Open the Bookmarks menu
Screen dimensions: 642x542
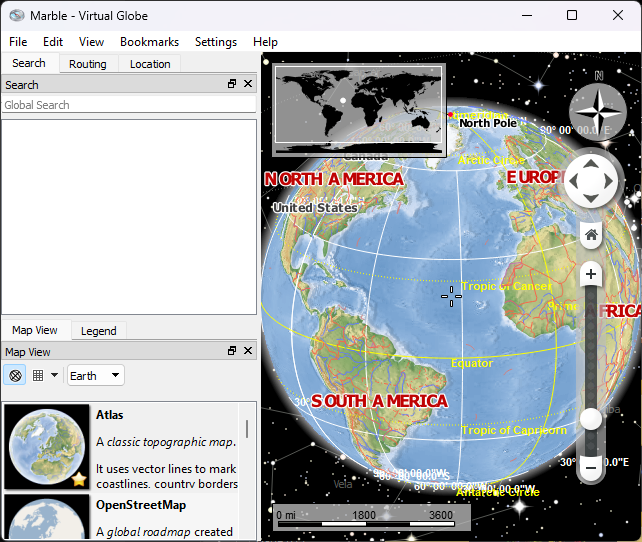click(149, 42)
